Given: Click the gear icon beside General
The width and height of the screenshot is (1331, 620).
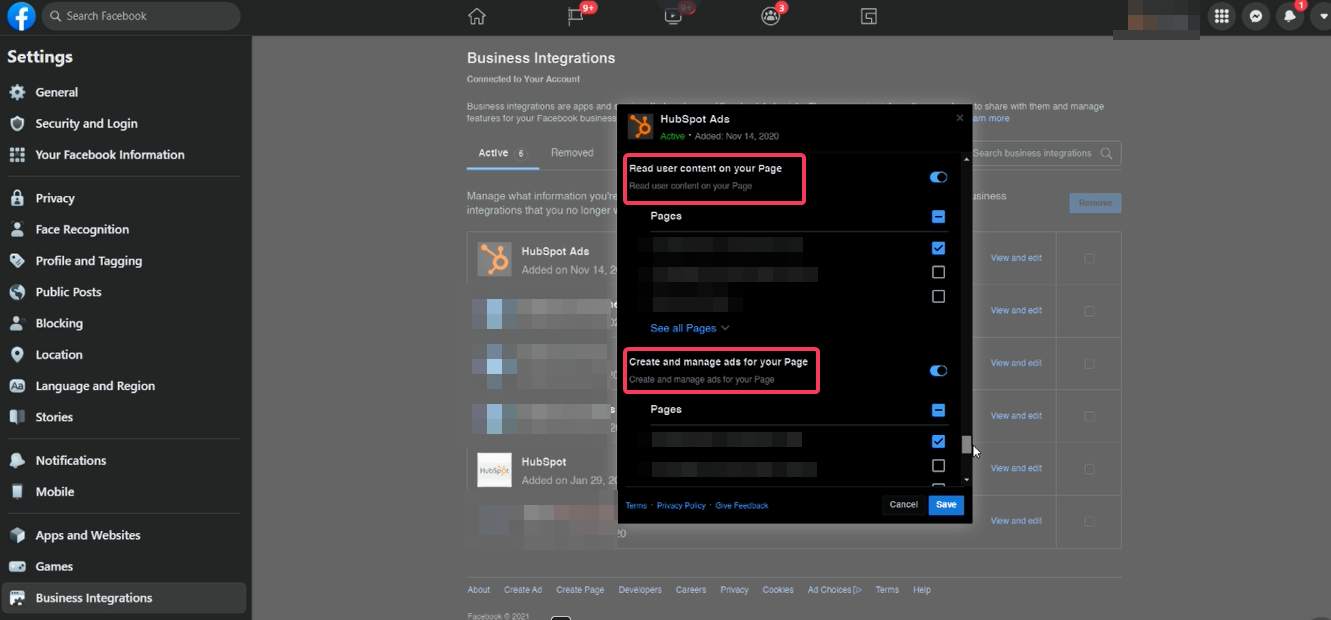Looking at the screenshot, I should coord(17,92).
